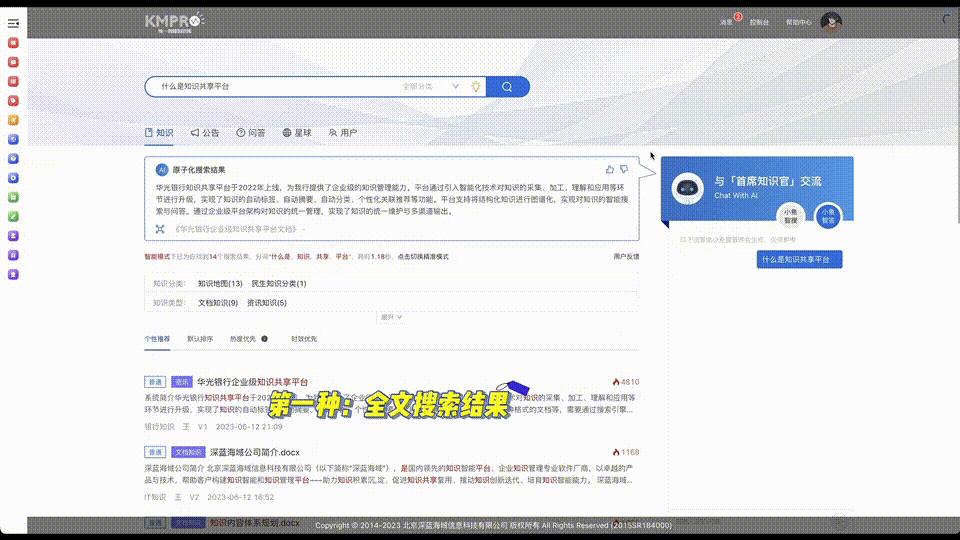Viewport: 960px width, 540px height.
Task: Filter by 资讯知识(5)
Action: pyautogui.click(x=267, y=303)
